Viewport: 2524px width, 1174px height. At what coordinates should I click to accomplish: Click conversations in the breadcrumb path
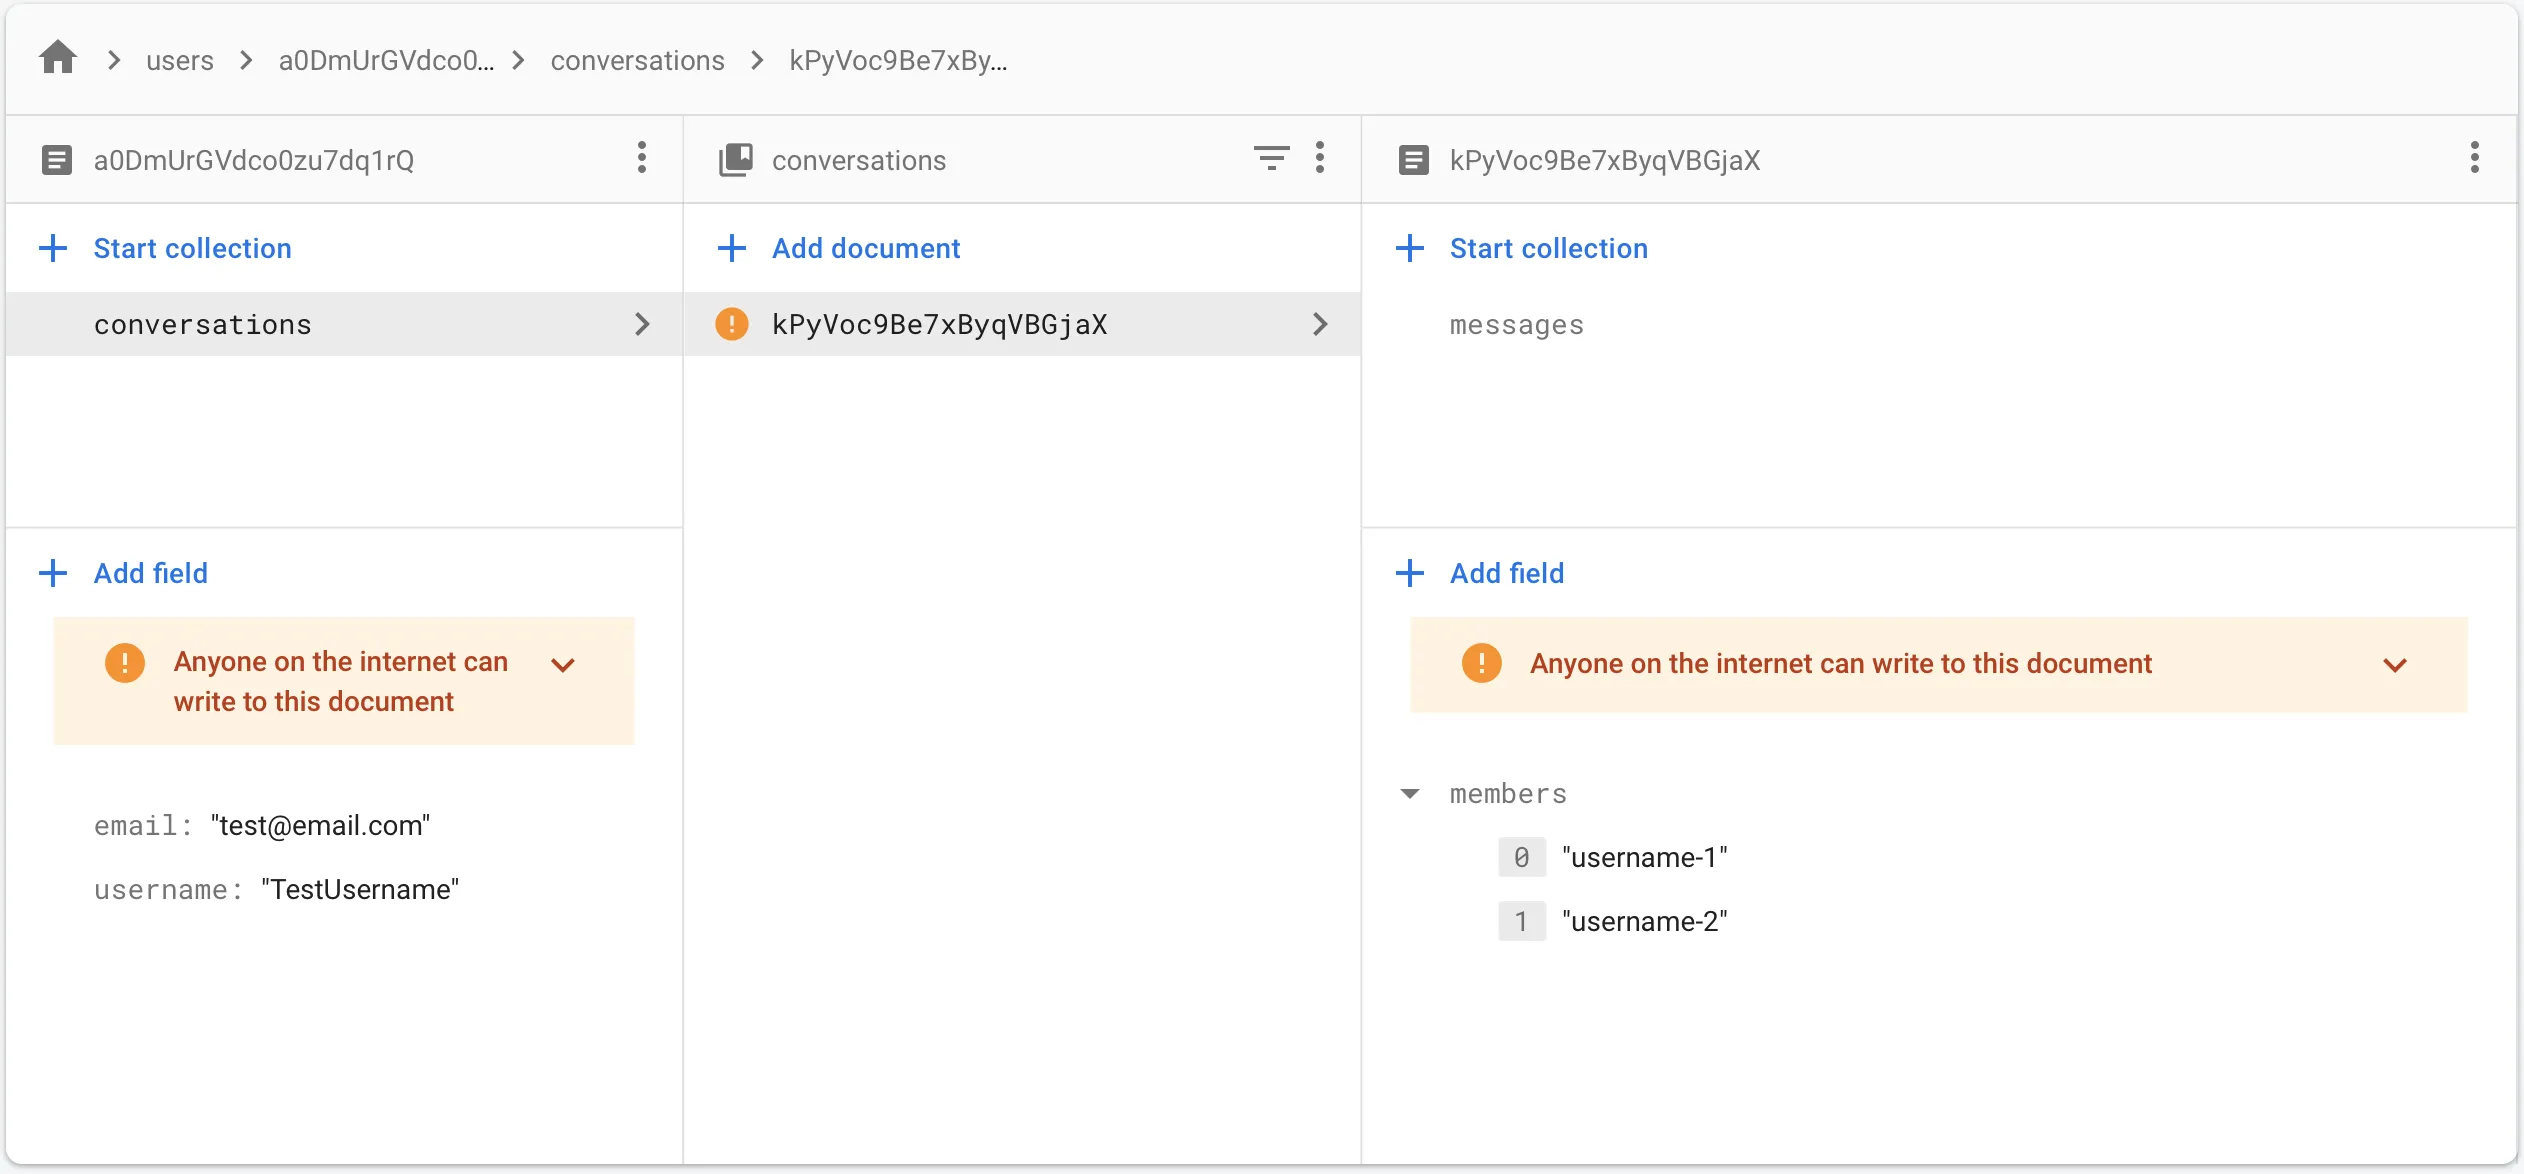tap(637, 60)
